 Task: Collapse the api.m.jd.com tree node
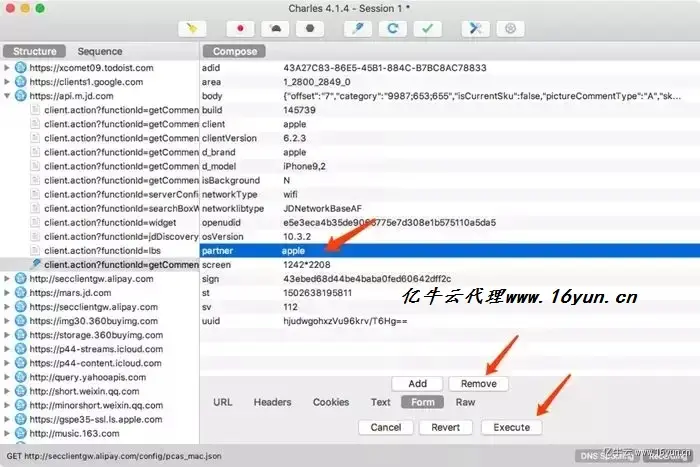7,96
